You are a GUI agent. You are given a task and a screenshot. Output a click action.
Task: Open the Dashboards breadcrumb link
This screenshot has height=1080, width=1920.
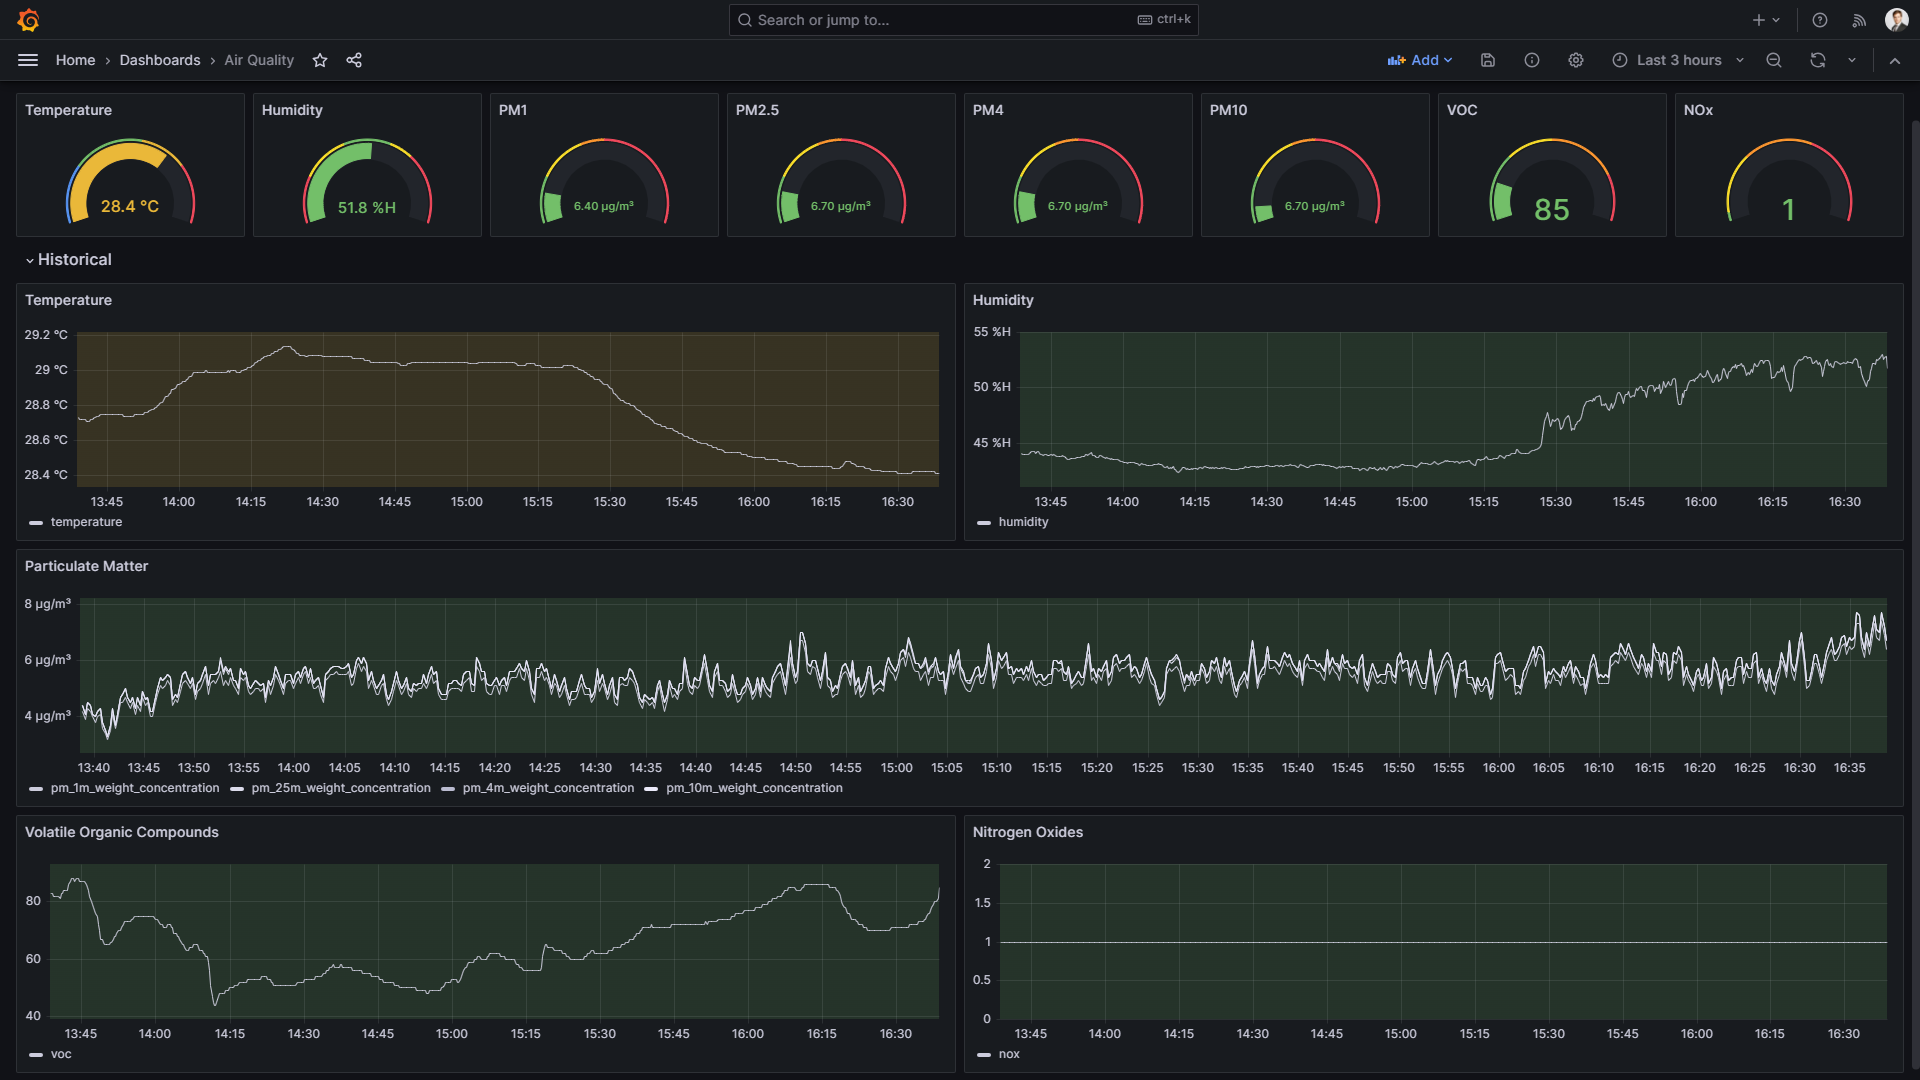click(x=160, y=60)
